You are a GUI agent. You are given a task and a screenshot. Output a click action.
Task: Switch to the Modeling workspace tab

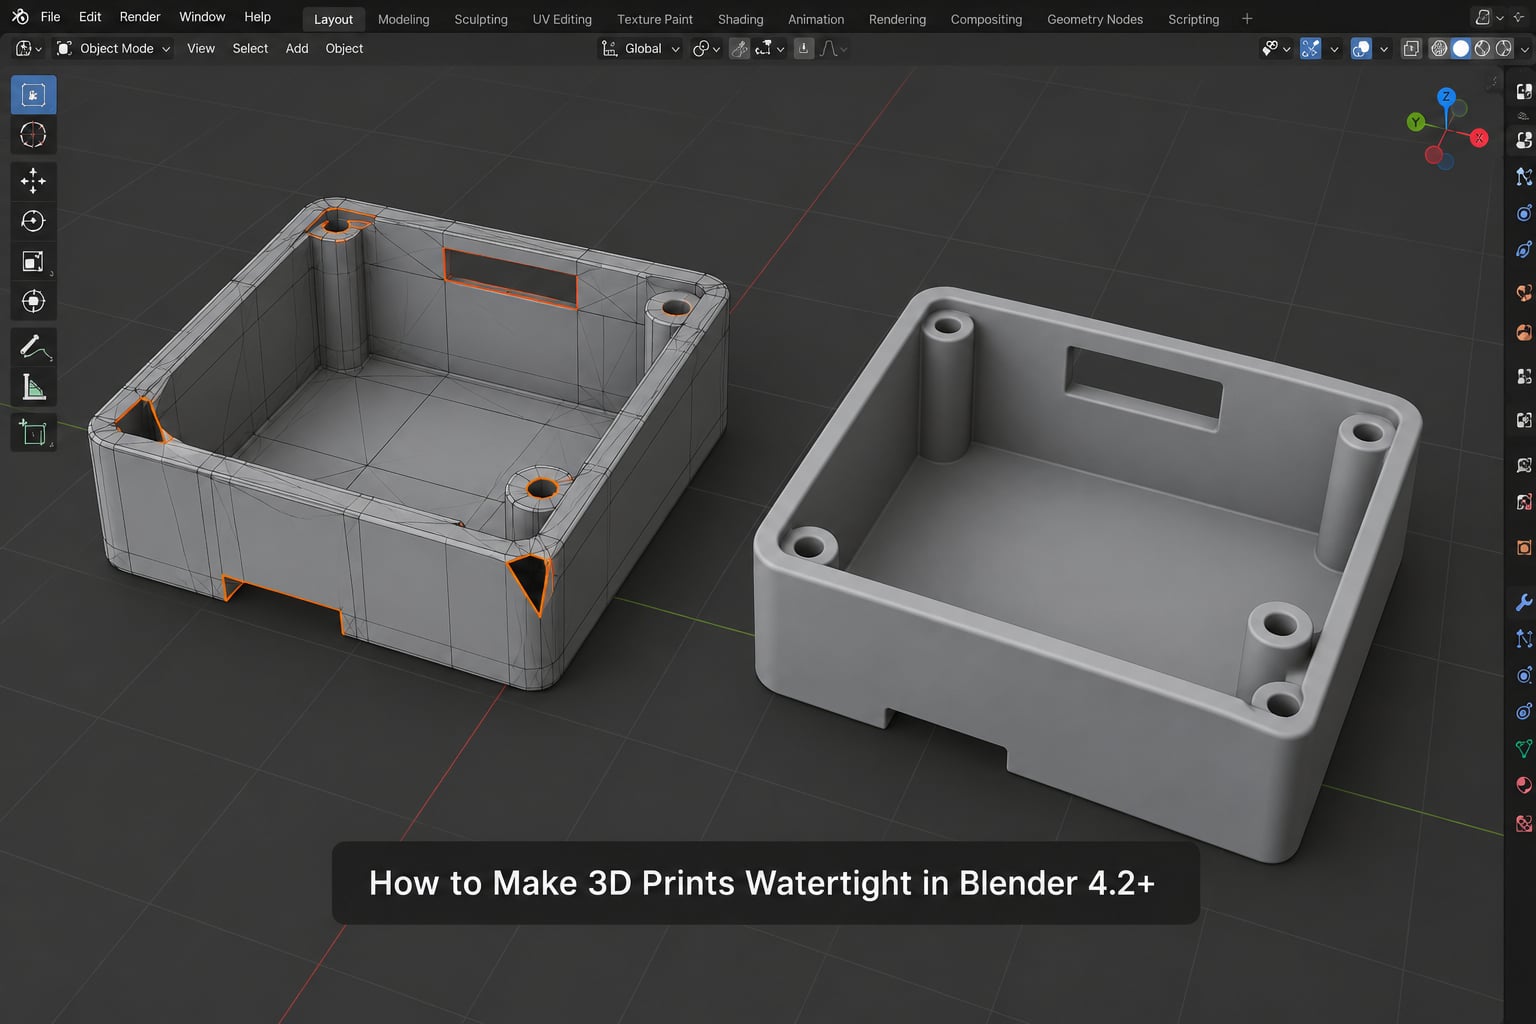point(403,19)
